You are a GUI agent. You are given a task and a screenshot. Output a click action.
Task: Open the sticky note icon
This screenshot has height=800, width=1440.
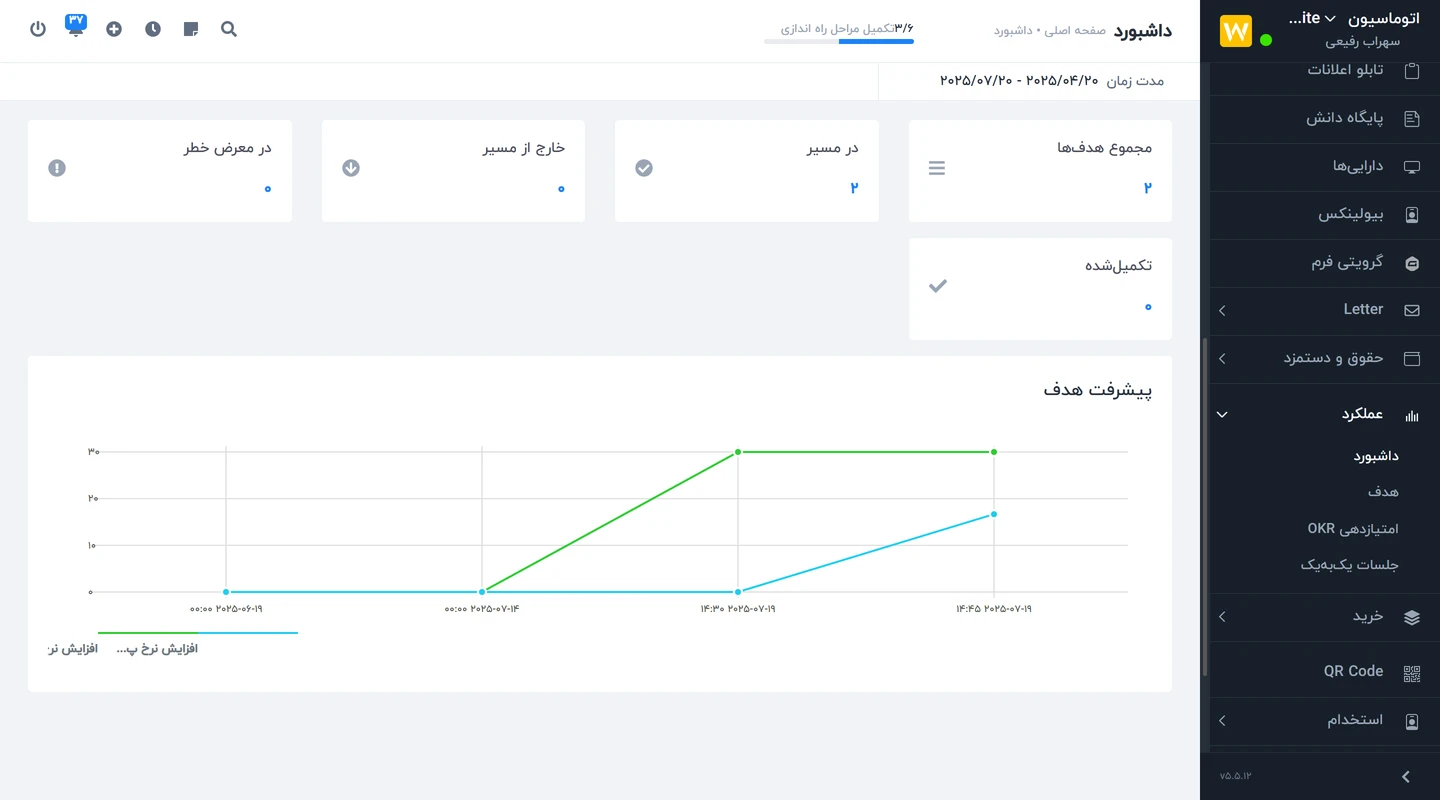191,29
